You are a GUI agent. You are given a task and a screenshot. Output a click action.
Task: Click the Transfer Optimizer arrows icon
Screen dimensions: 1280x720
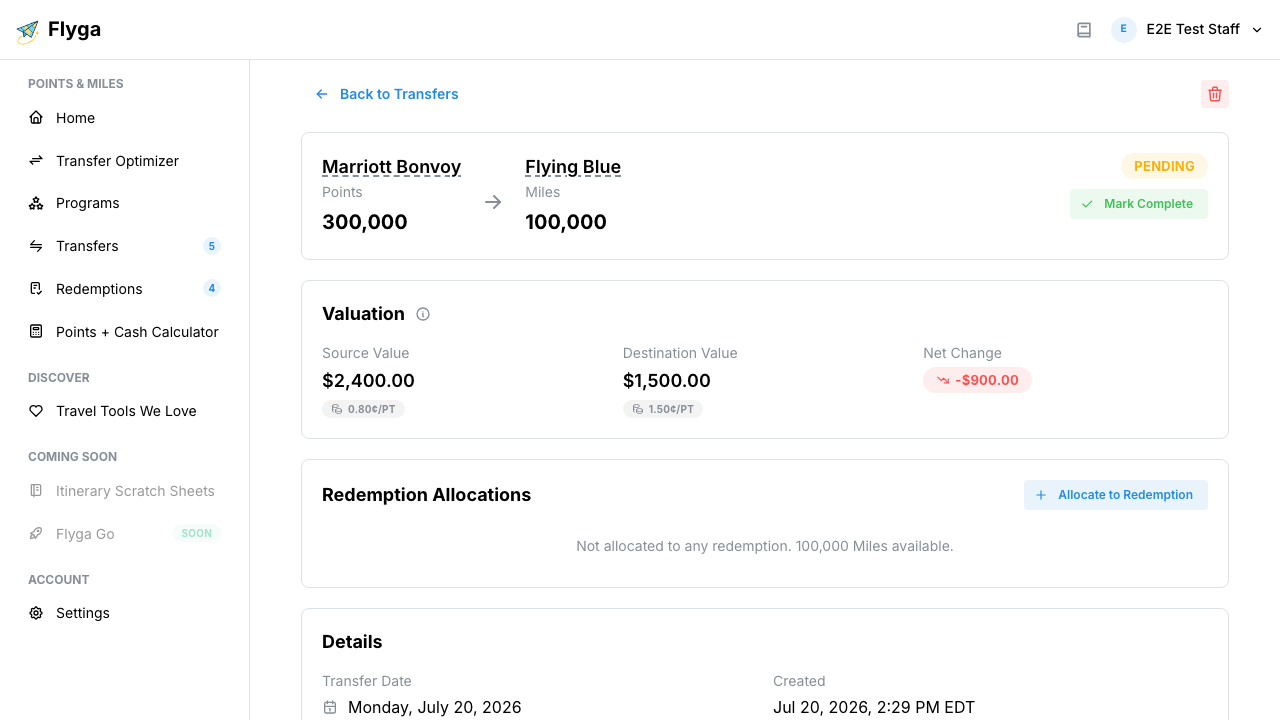tap(36, 161)
